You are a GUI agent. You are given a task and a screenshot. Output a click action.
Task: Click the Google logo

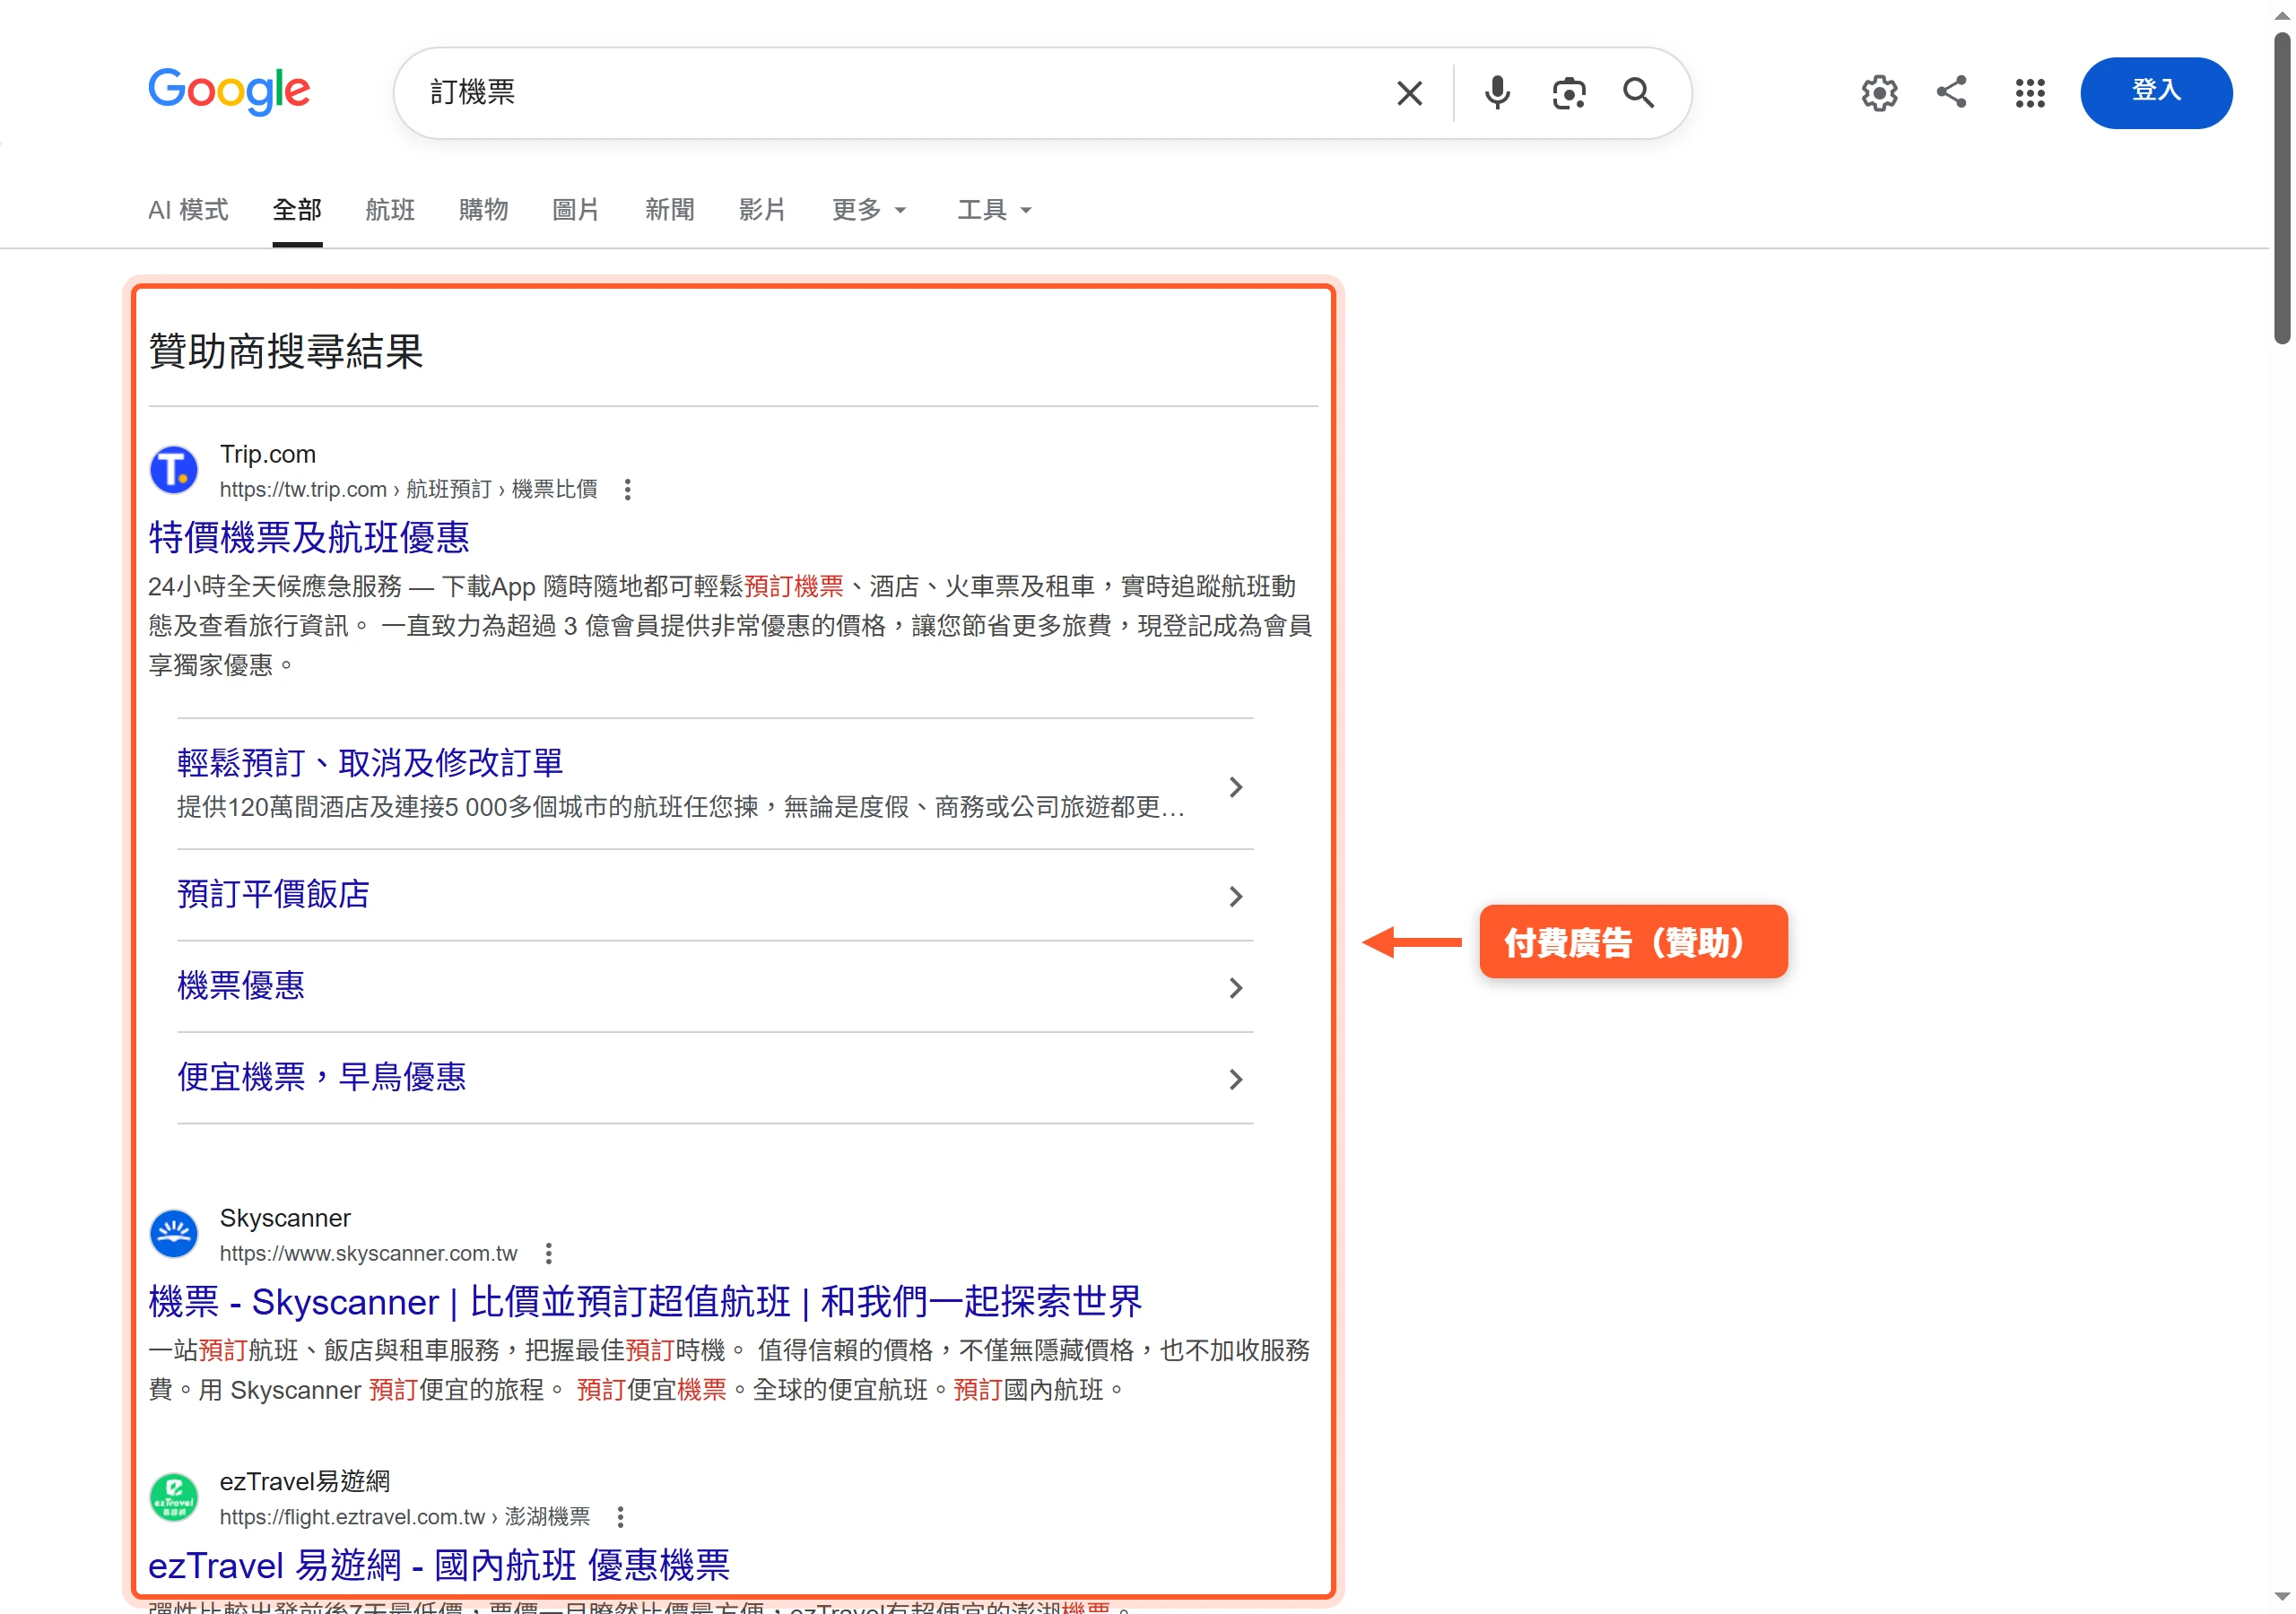tap(229, 91)
